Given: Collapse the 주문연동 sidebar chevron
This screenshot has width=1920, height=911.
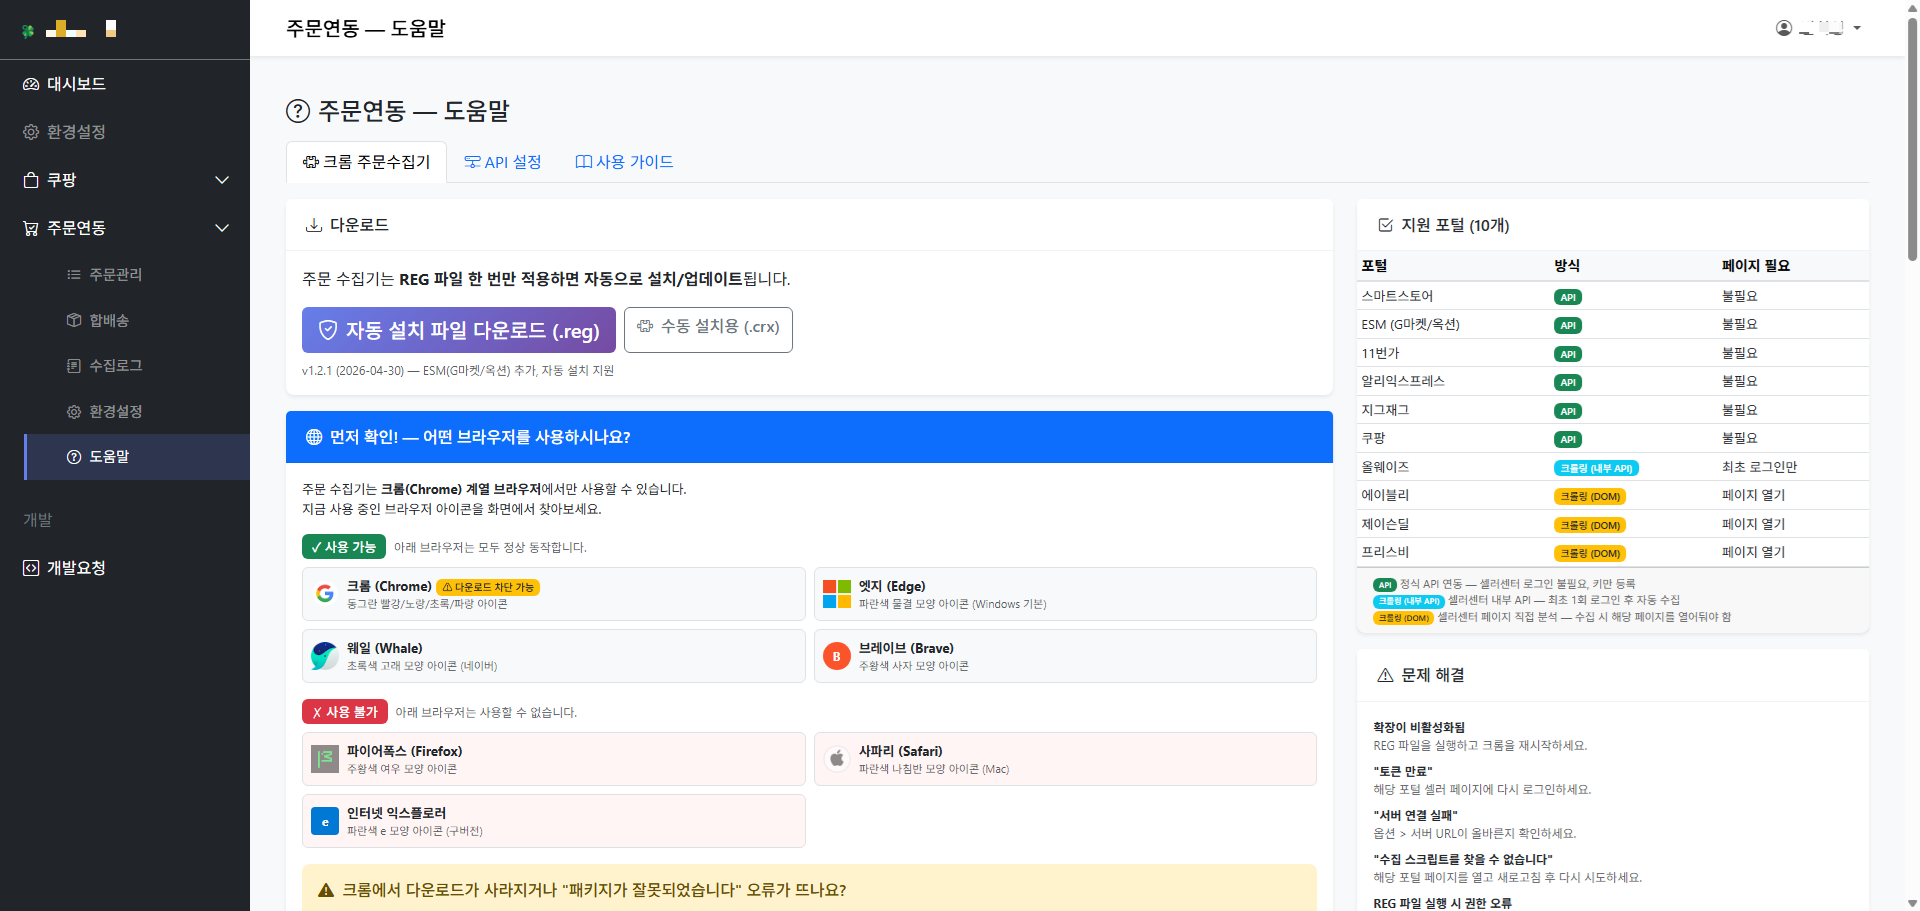Looking at the screenshot, I should point(222,228).
